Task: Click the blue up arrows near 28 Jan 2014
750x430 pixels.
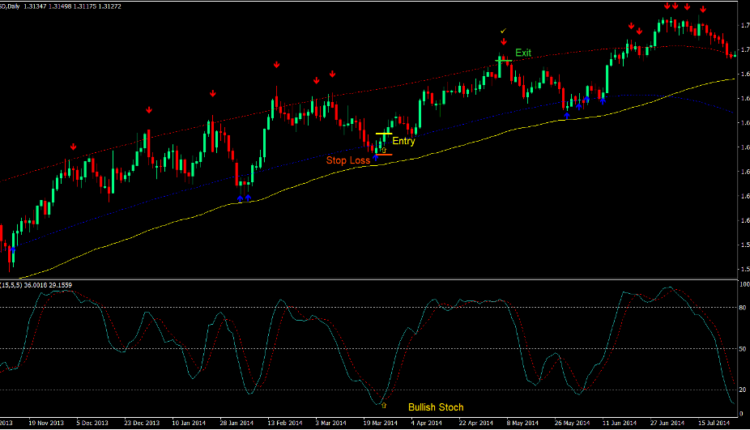Action: [244, 198]
